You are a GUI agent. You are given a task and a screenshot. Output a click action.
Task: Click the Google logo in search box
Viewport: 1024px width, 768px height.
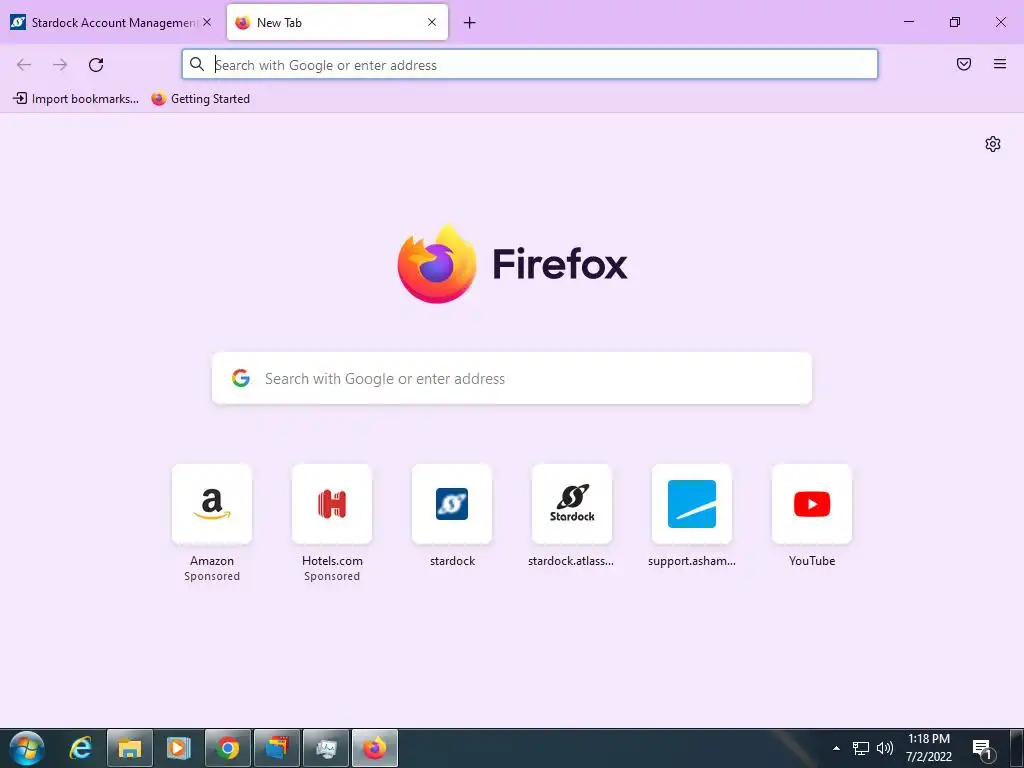[241, 378]
